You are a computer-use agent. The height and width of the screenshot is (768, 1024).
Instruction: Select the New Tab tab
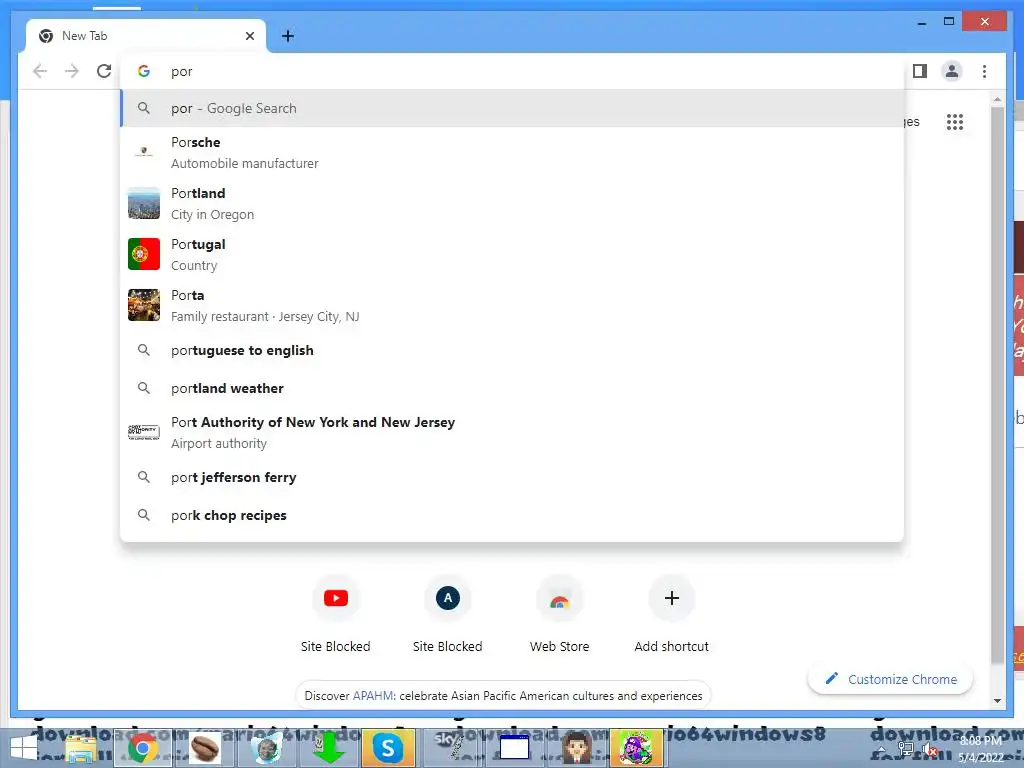[145, 36]
